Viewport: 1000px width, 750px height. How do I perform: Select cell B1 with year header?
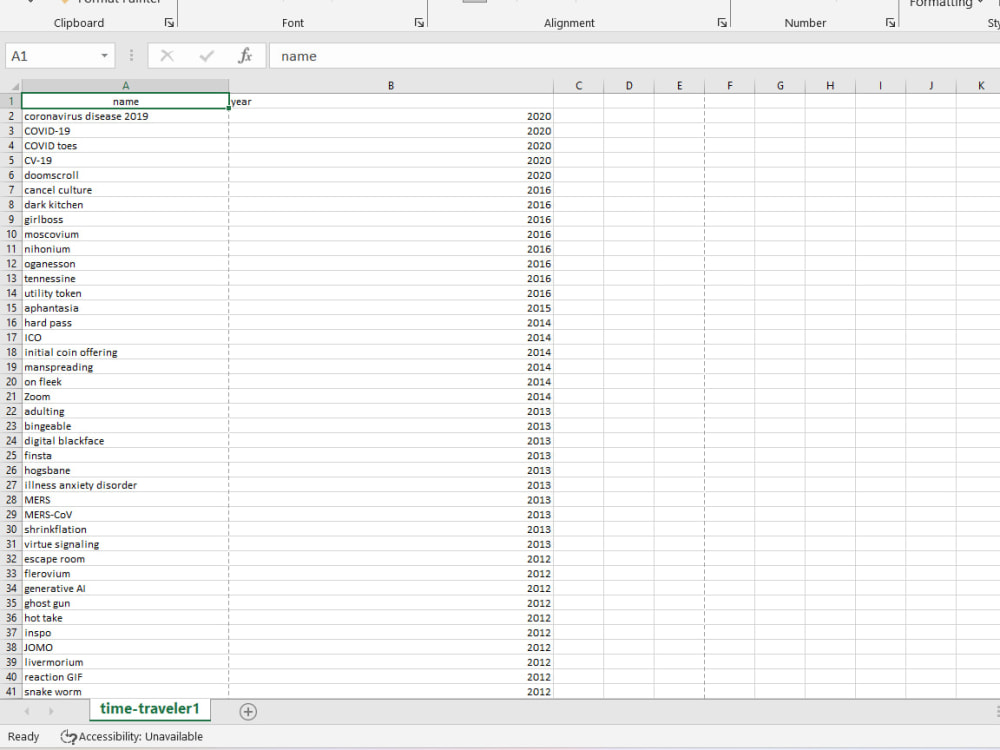pyautogui.click(x=391, y=101)
